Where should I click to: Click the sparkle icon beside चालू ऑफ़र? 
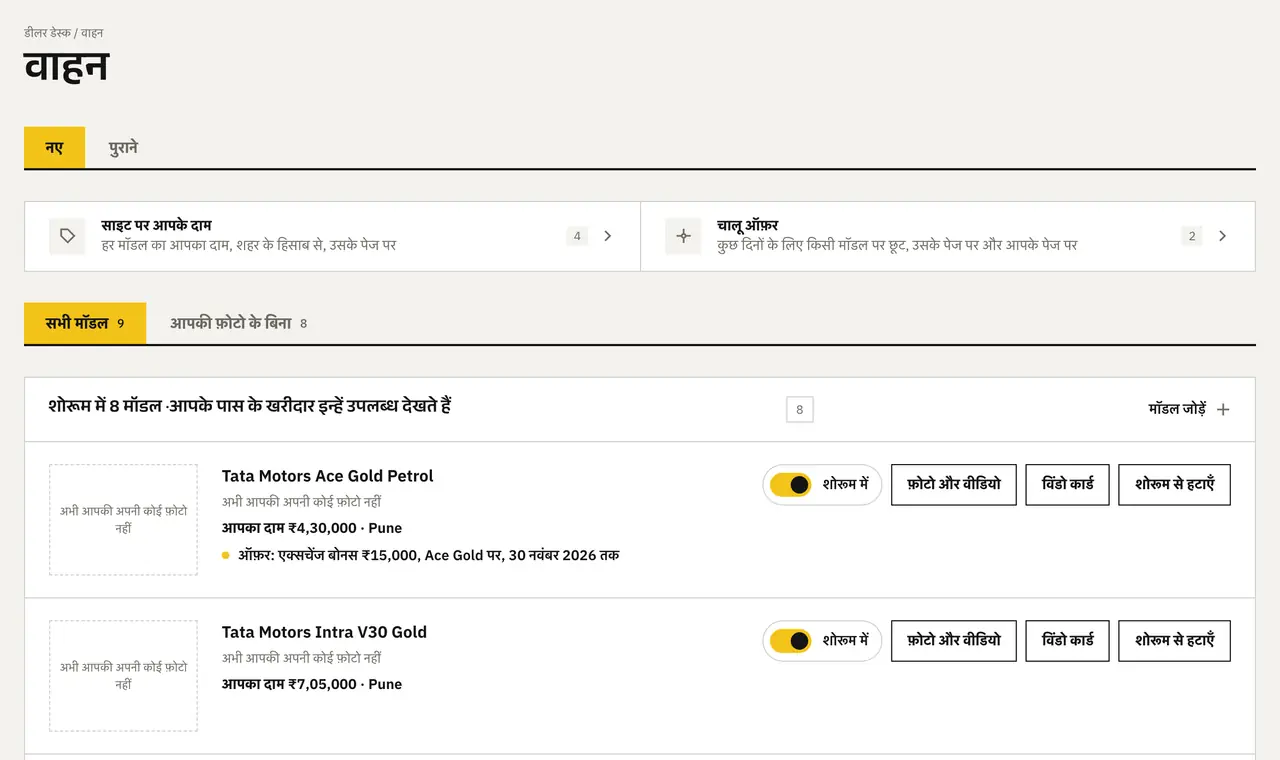tap(683, 236)
